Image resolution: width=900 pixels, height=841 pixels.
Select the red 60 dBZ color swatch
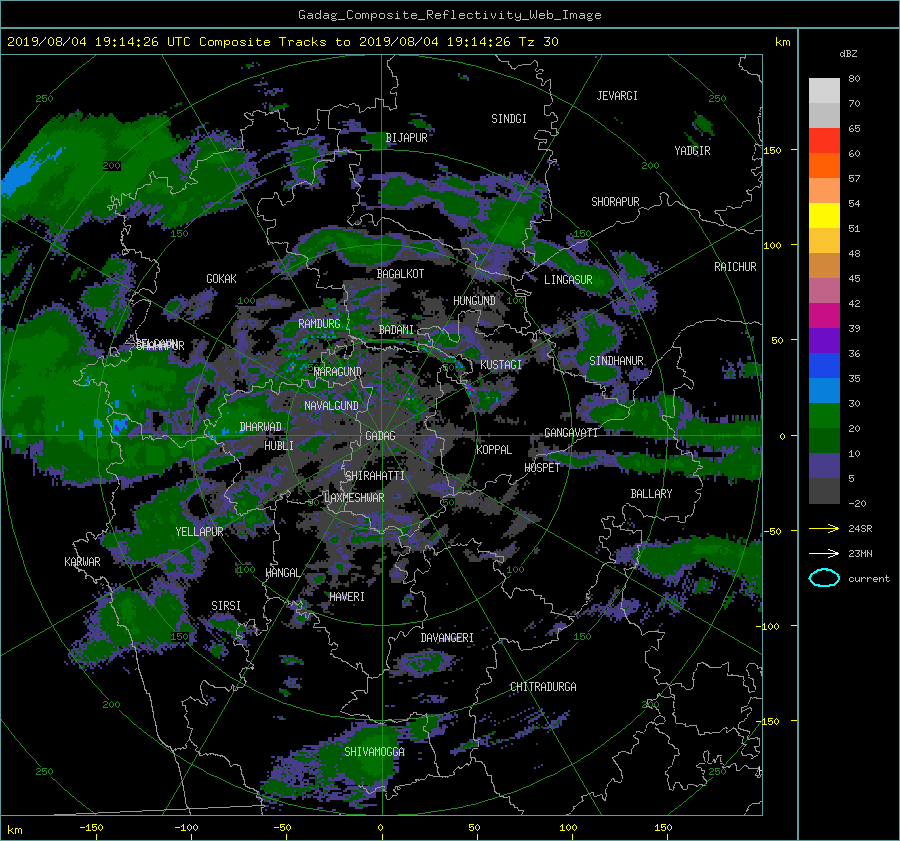pyautogui.click(x=824, y=140)
